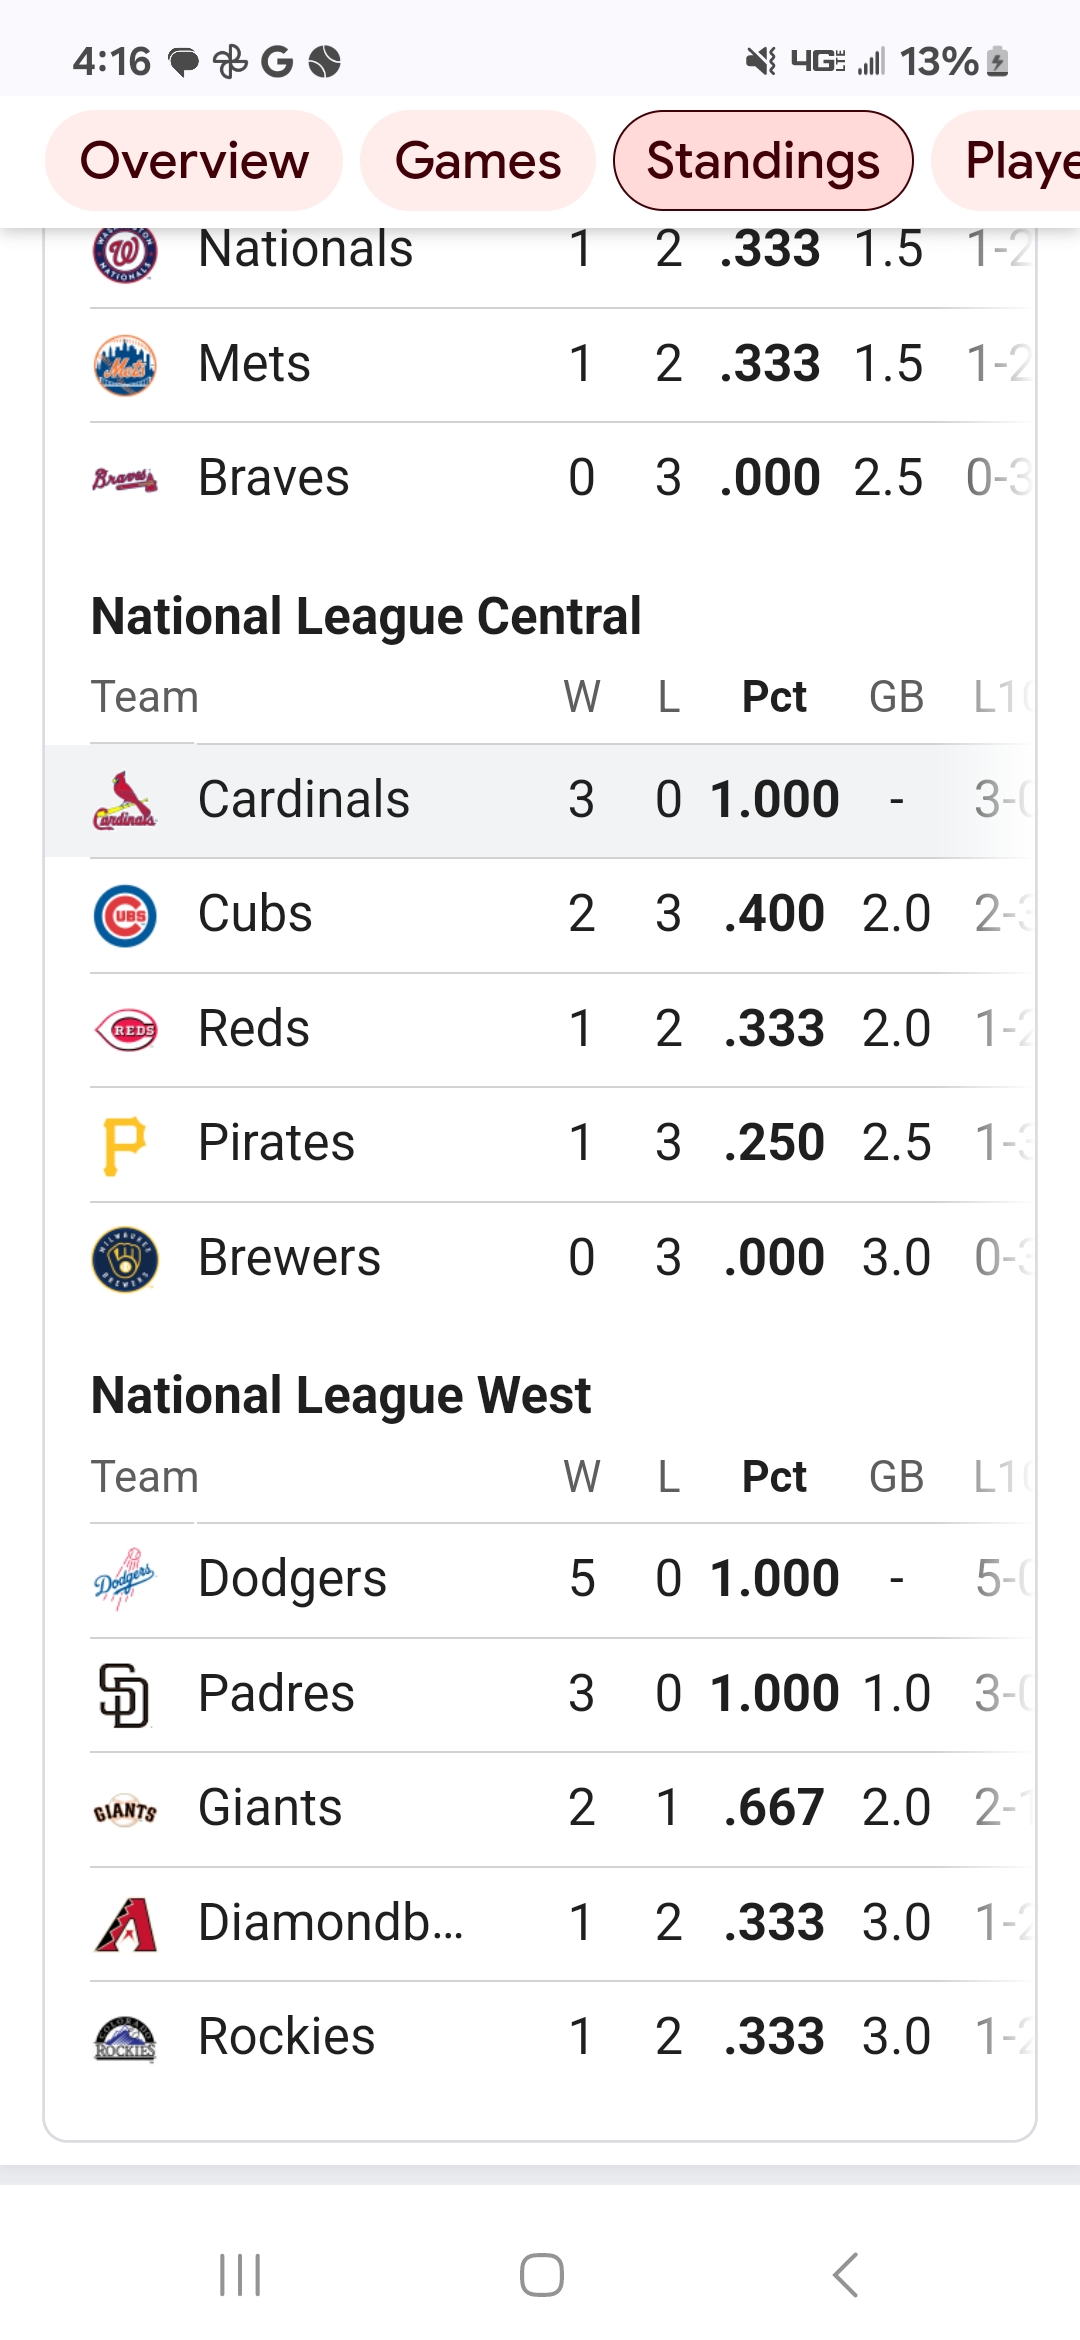Tap the Rockies team logo
This screenshot has width=1080, height=2340.
(x=125, y=2038)
